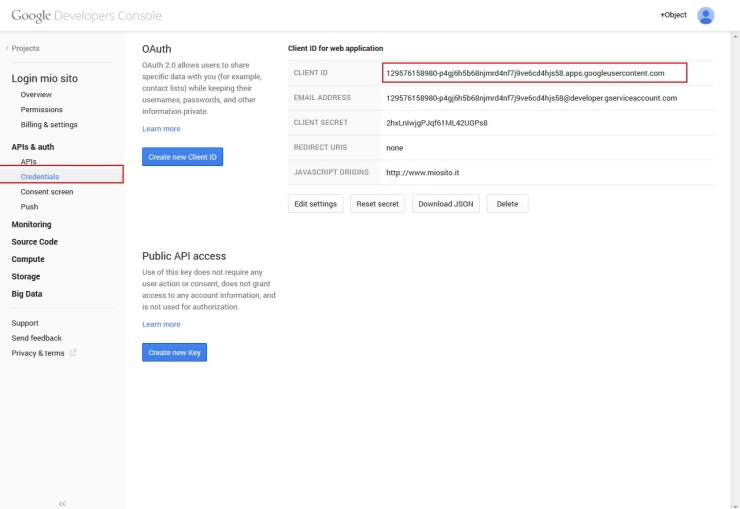
Task: Delete the web application client ID
Action: (507, 204)
